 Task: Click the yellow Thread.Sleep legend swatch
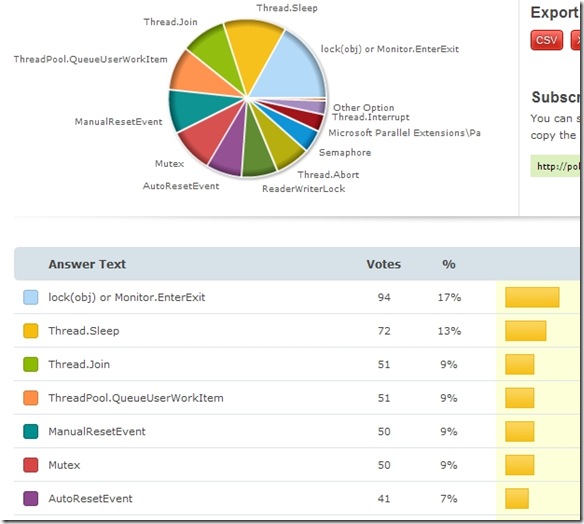pyautogui.click(x=31, y=331)
